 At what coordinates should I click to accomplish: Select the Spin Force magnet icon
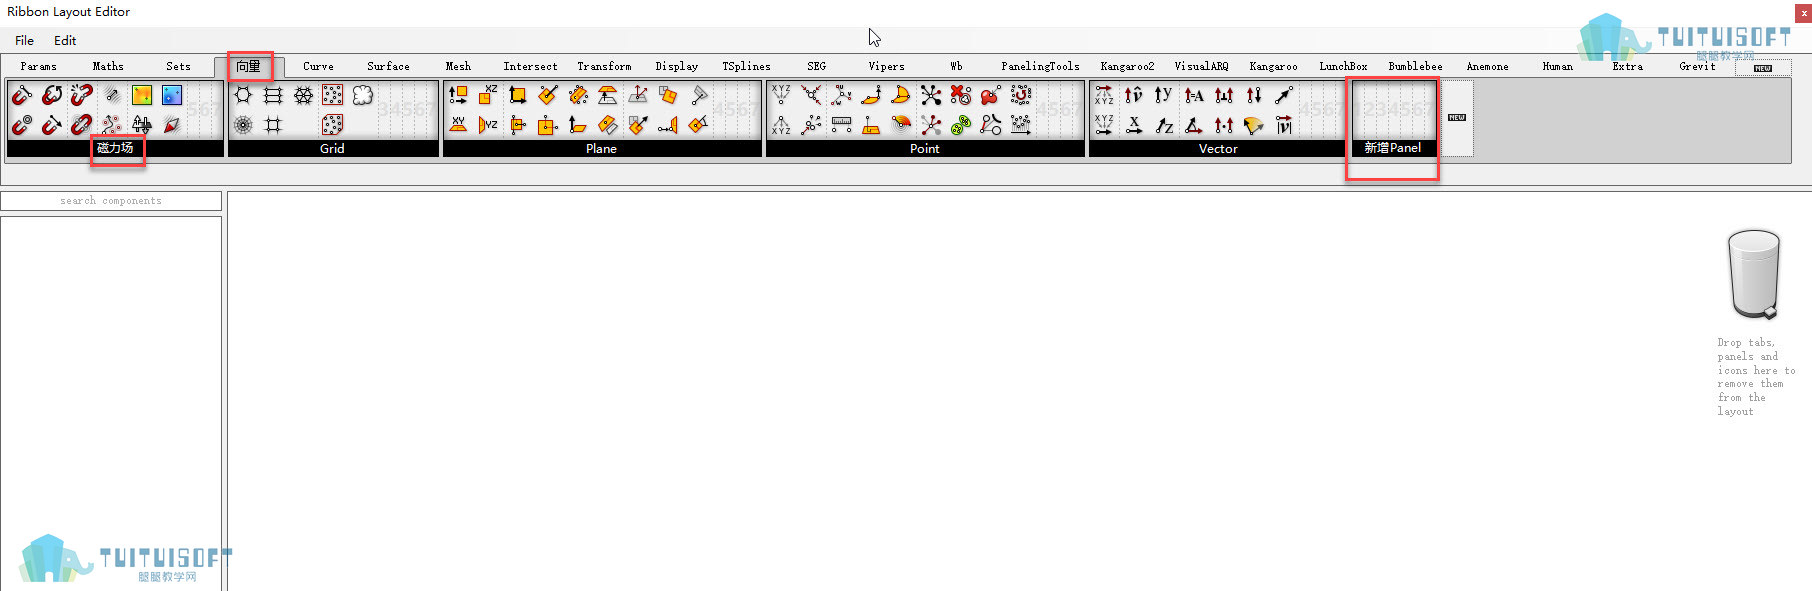[52, 95]
